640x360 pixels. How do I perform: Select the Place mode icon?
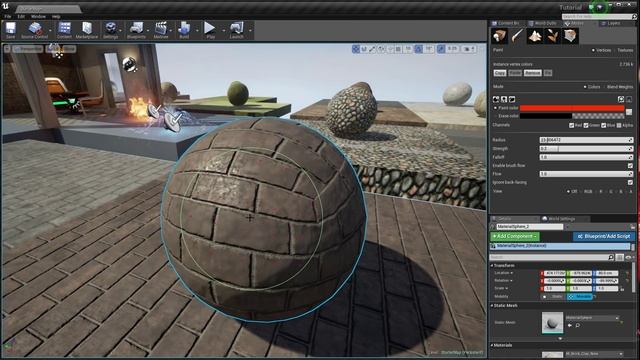(500, 36)
